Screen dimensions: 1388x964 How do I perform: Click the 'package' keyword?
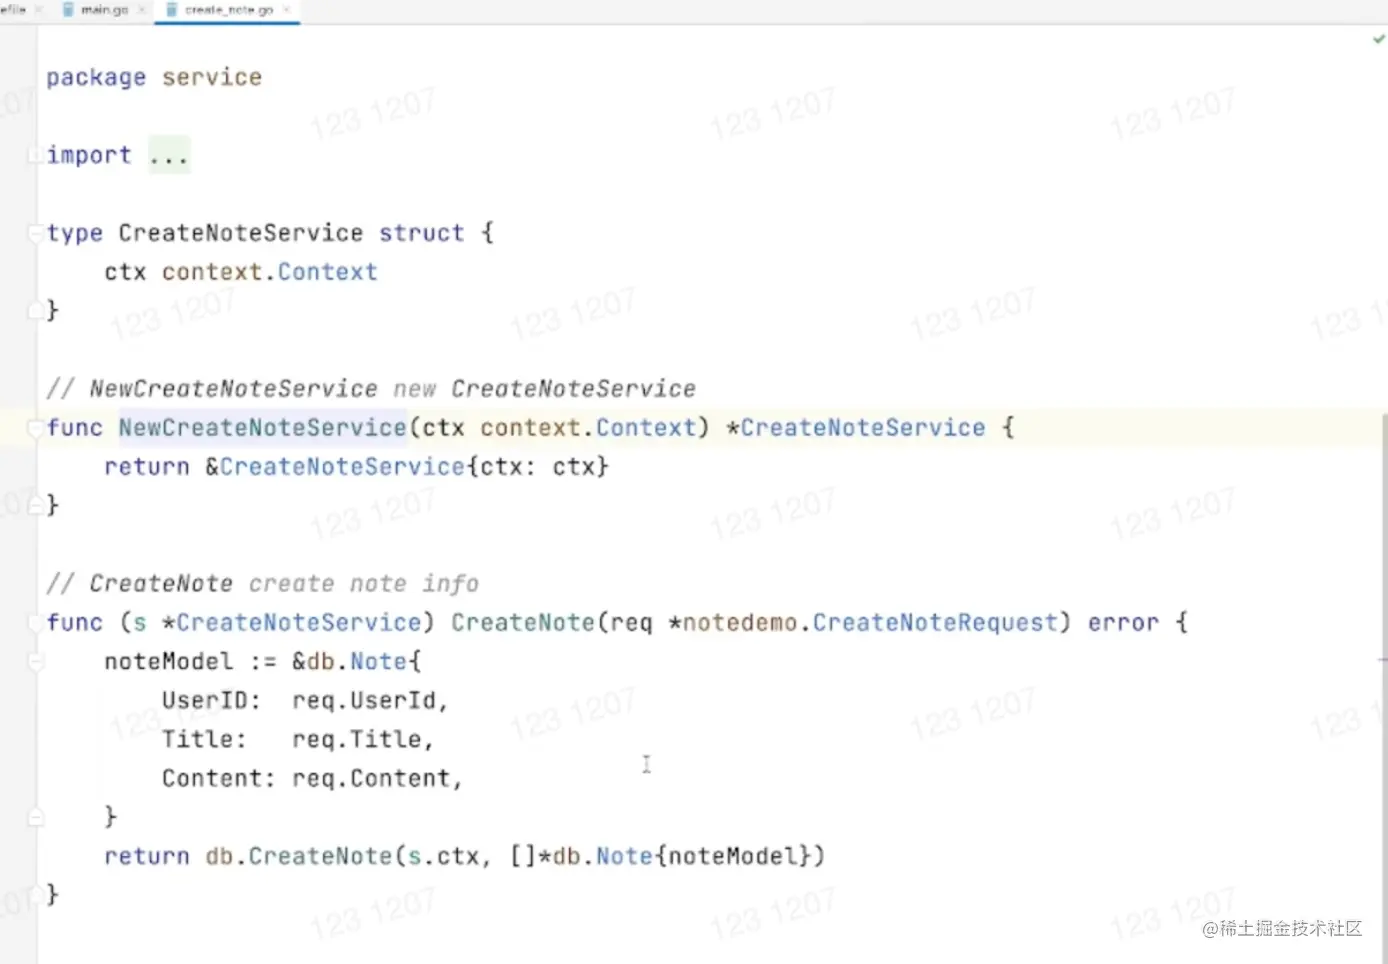(96, 78)
